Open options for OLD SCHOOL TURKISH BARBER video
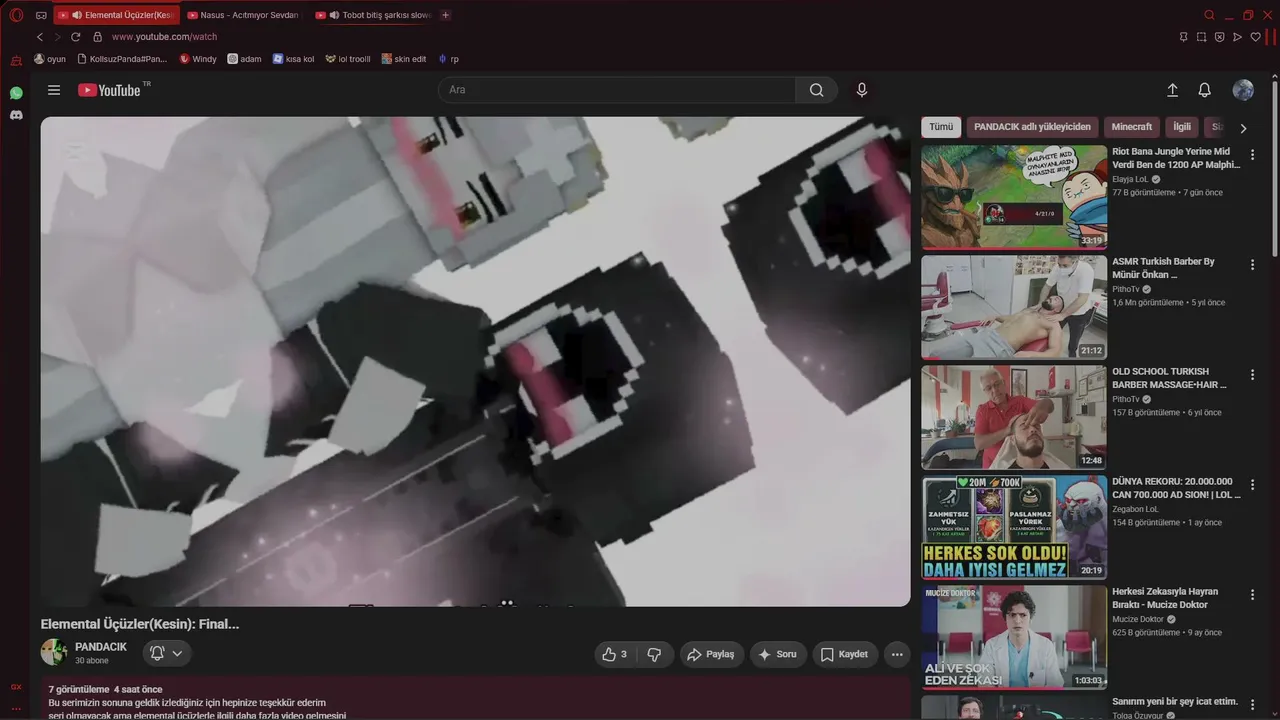Image resolution: width=1280 pixels, height=720 pixels. [x=1252, y=375]
